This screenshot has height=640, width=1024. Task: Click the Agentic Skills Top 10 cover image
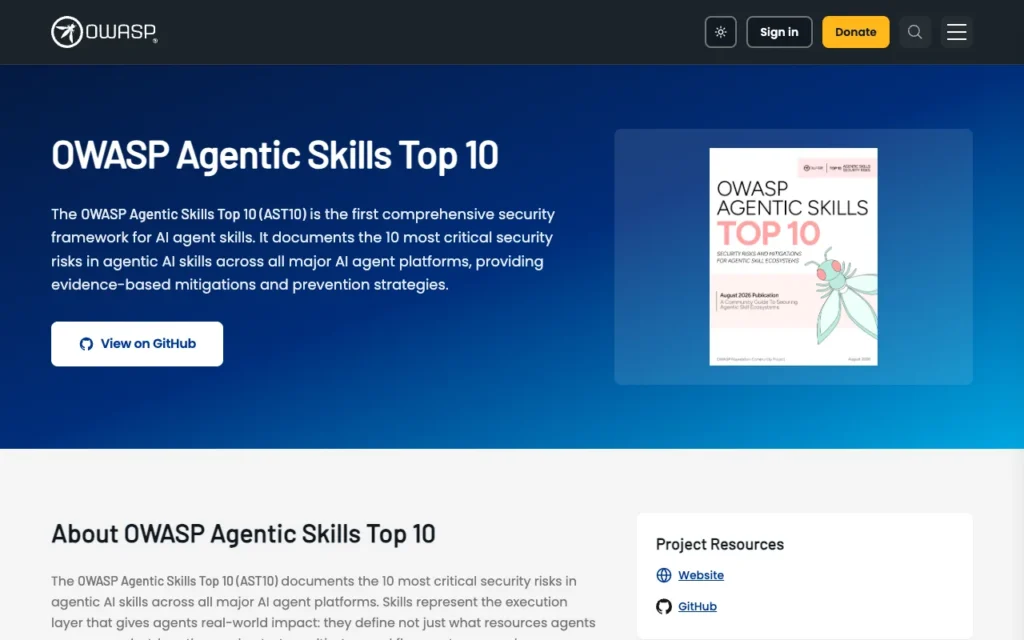(x=793, y=257)
